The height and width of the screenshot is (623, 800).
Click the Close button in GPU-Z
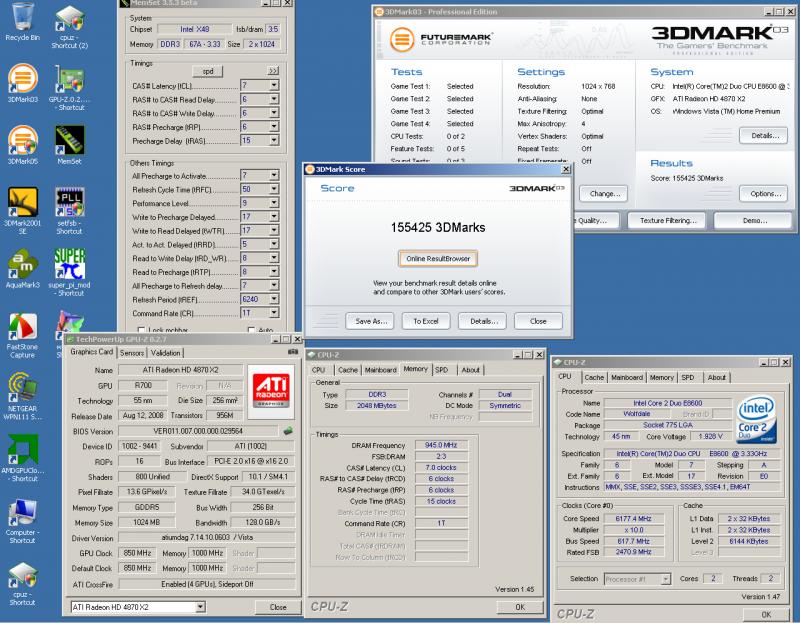(x=278, y=607)
